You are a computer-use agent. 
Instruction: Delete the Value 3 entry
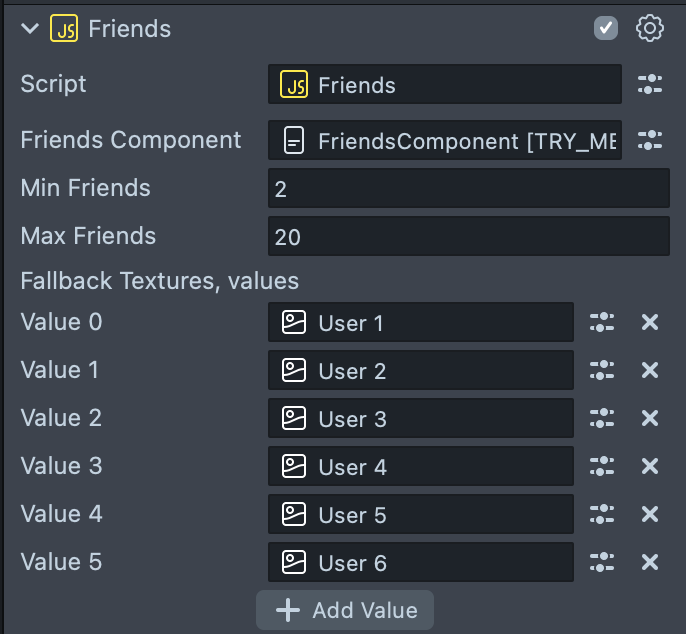650,466
